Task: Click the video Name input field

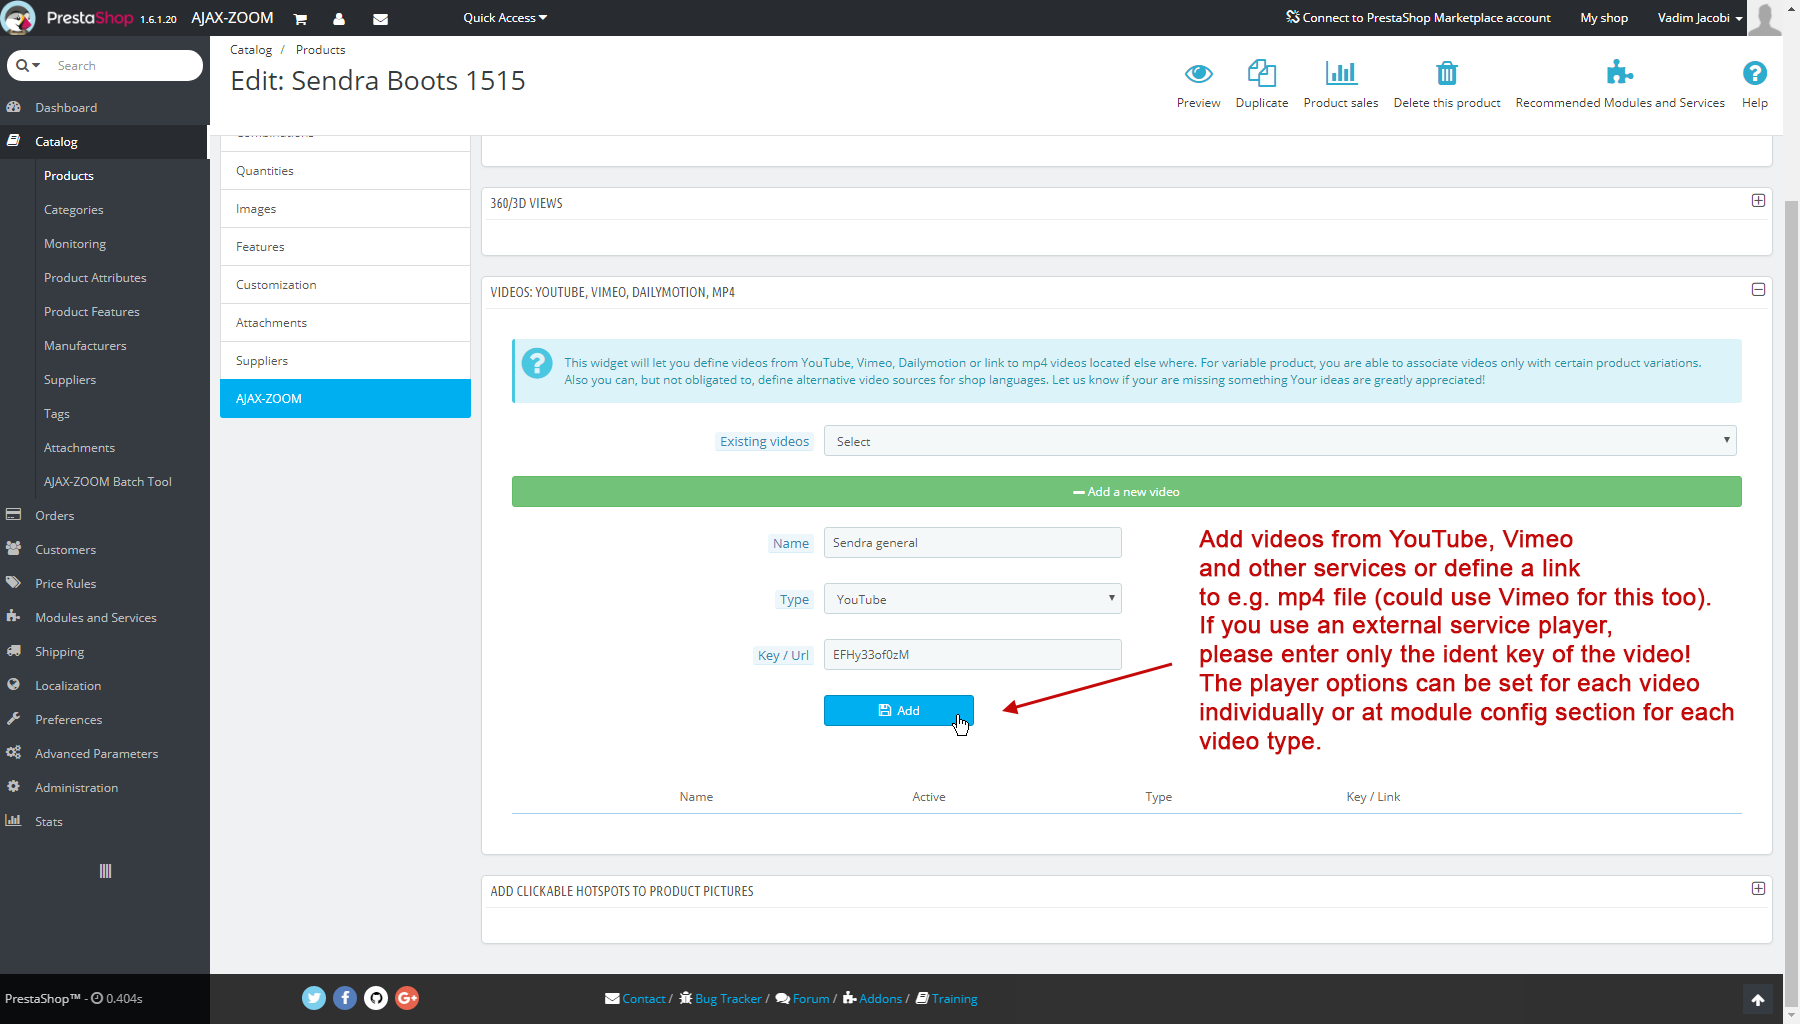Action: click(972, 543)
